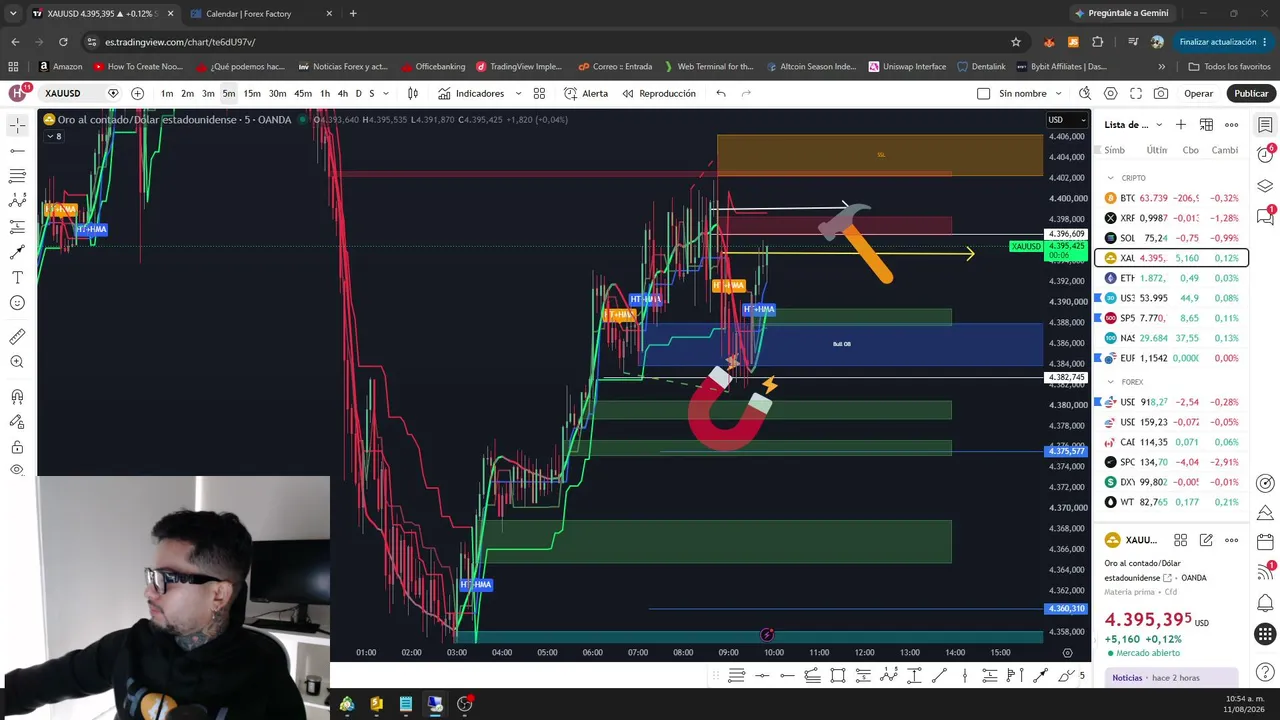Enter fullscreen mode for the chart
This screenshot has height=720, width=1280.
[x=1136, y=93]
